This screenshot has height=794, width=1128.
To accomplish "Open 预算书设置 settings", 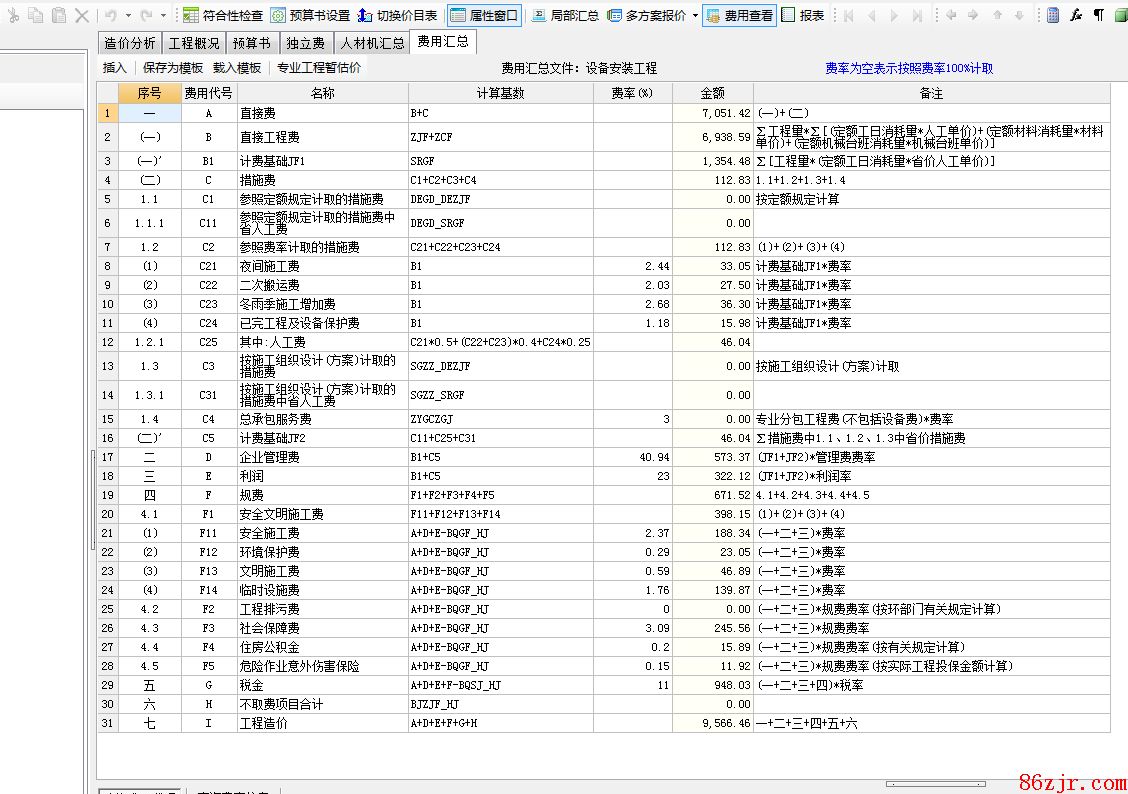I will click(x=310, y=15).
